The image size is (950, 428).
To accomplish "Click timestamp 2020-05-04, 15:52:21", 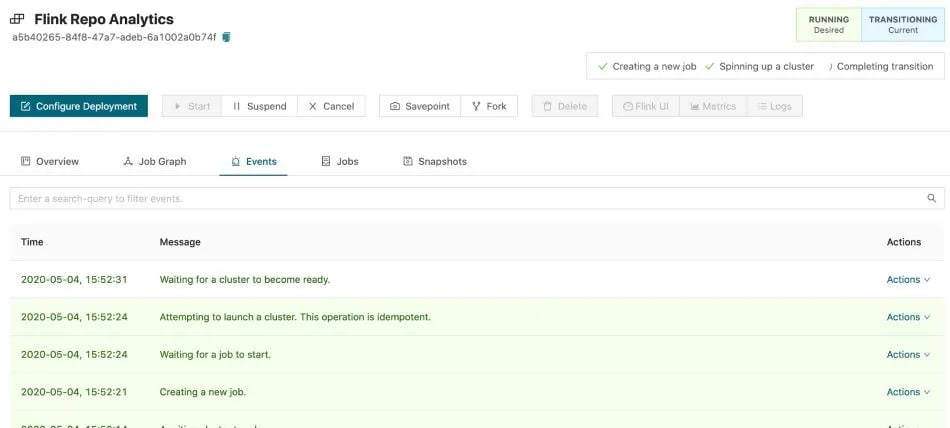I will tap(74, 392).
